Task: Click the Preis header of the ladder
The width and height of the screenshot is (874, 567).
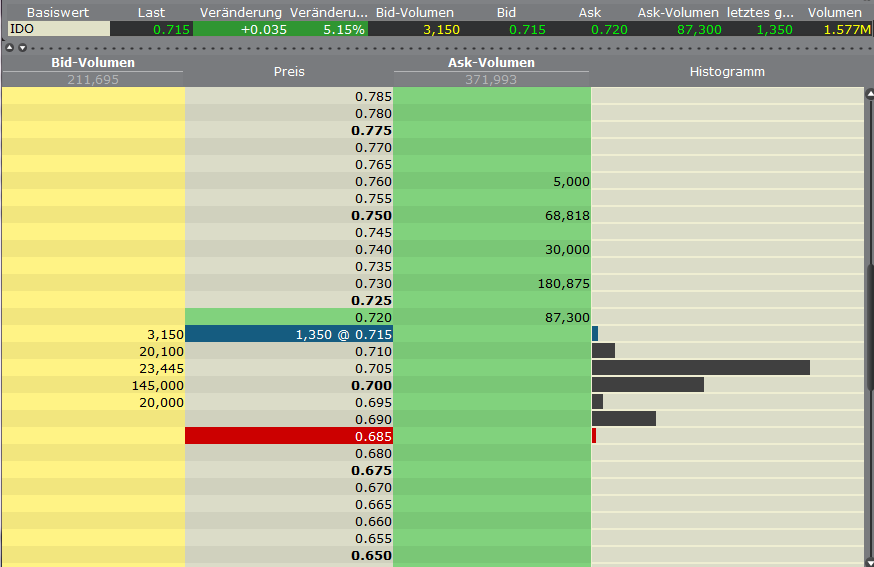Action: [289, 71]
